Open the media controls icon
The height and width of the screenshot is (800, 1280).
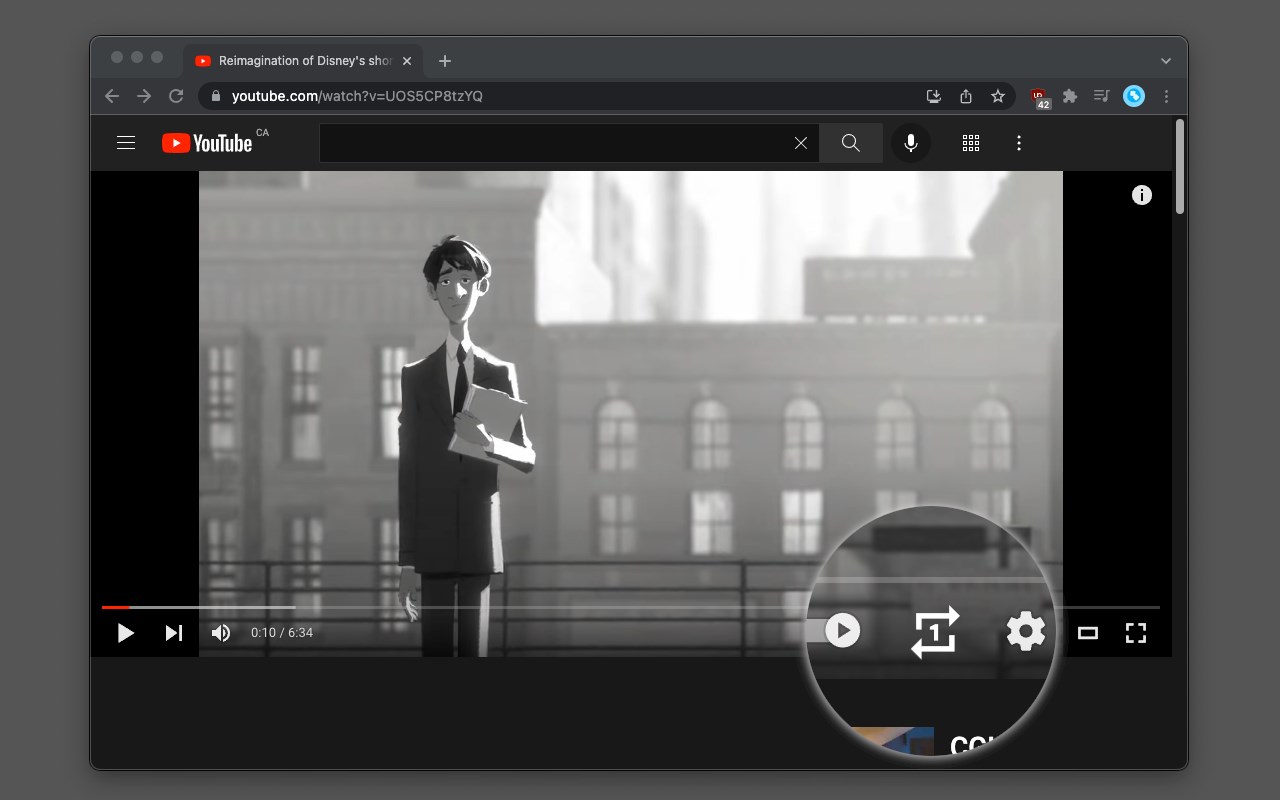[1102, 96]
